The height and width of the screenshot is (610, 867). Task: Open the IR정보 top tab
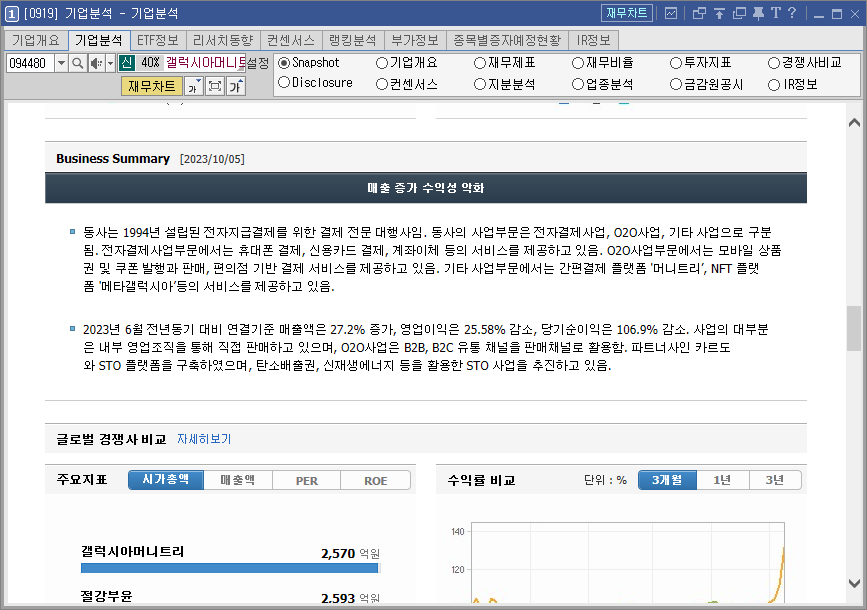pos(593,40)
